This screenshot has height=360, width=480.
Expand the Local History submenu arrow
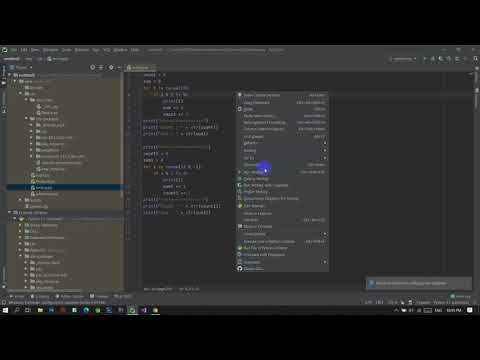pyautogui.click(x=325, y=234)
